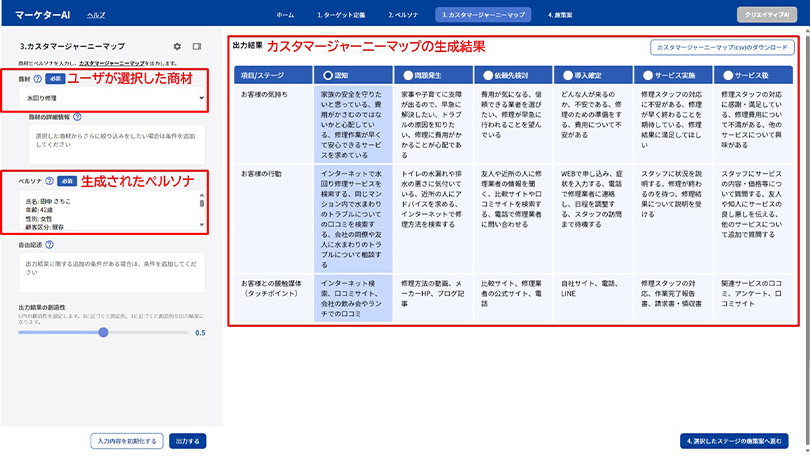The width and height of the screenshot is (810, 456).
Task: Click help icon beside 商材 label
Action: [37, 78]
